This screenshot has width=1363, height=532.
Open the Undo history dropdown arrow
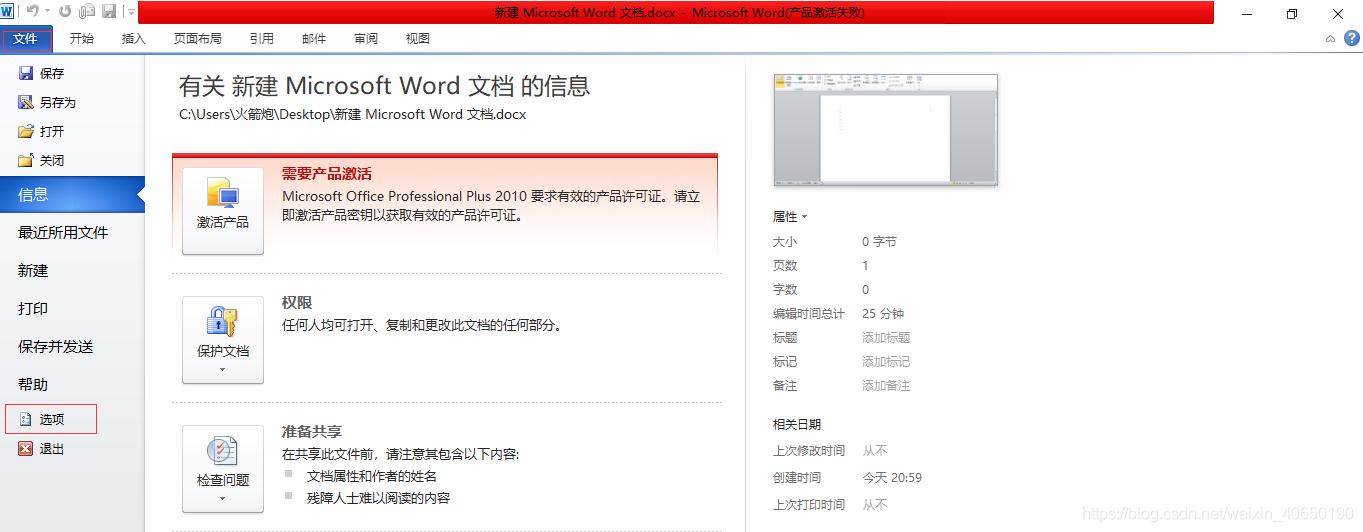(47, 12)
